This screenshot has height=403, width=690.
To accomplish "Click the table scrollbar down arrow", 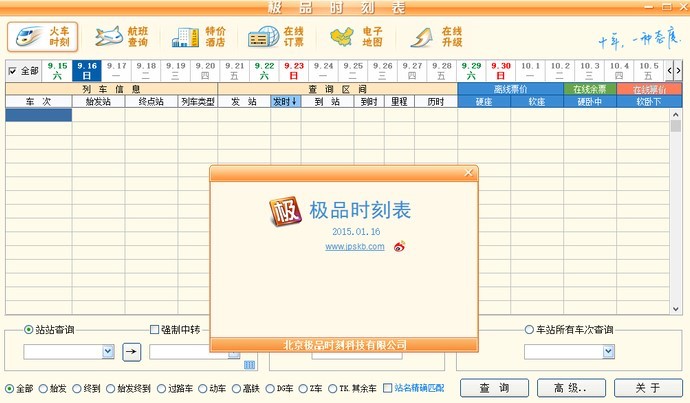I will click(x=675, y=309).
